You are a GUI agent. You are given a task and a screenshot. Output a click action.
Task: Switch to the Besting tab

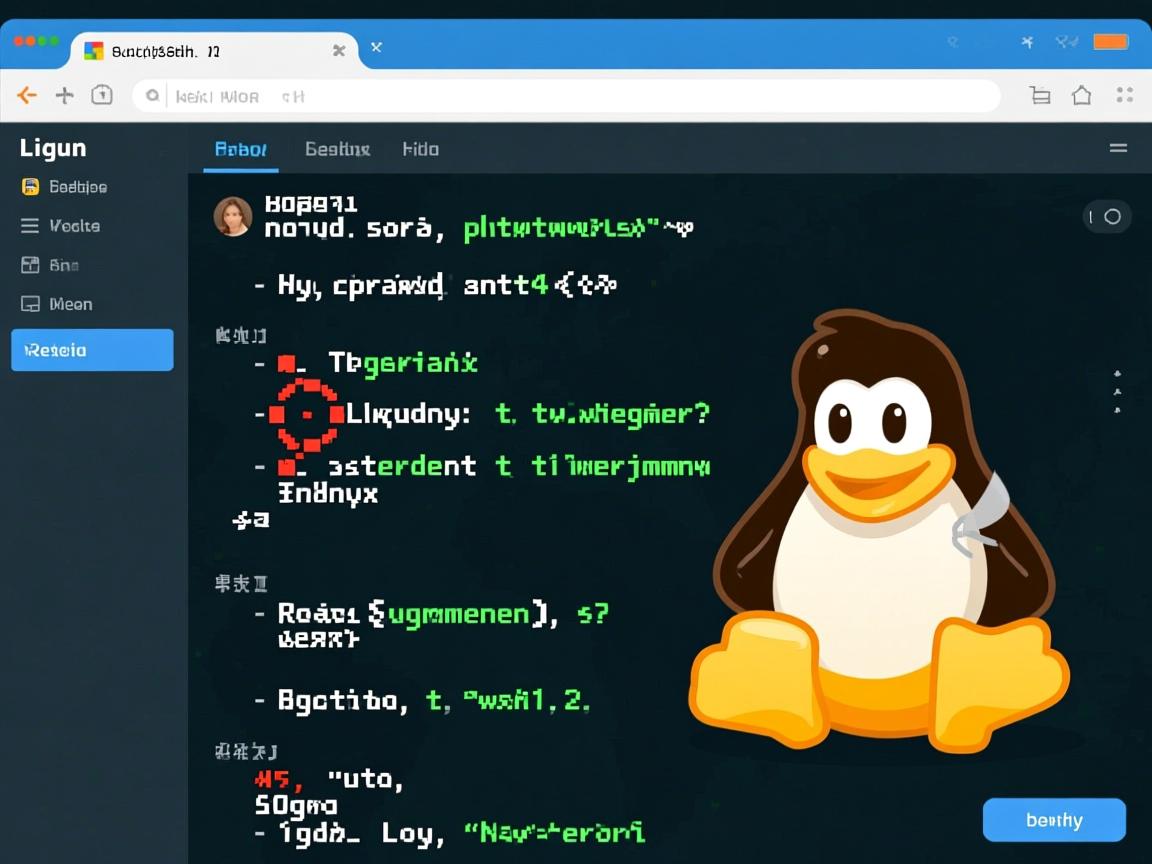pos(337,148)
